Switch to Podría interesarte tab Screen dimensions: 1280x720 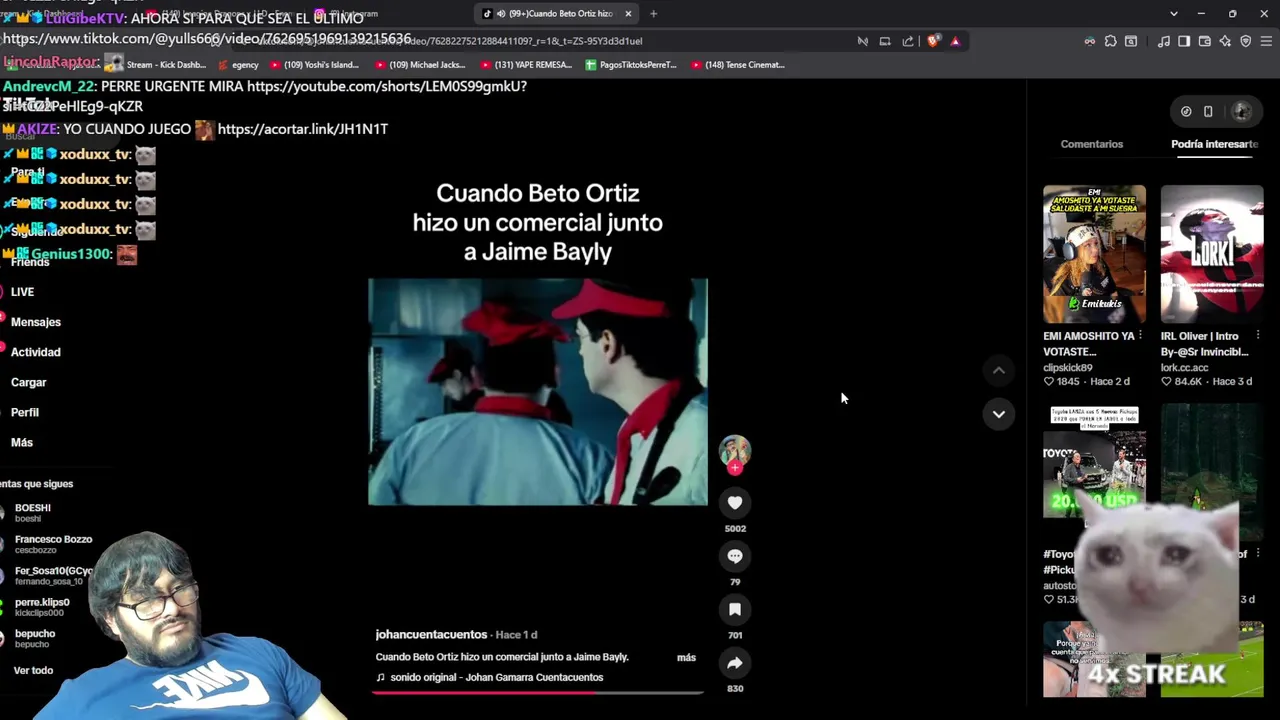(x=1214, y=144)
